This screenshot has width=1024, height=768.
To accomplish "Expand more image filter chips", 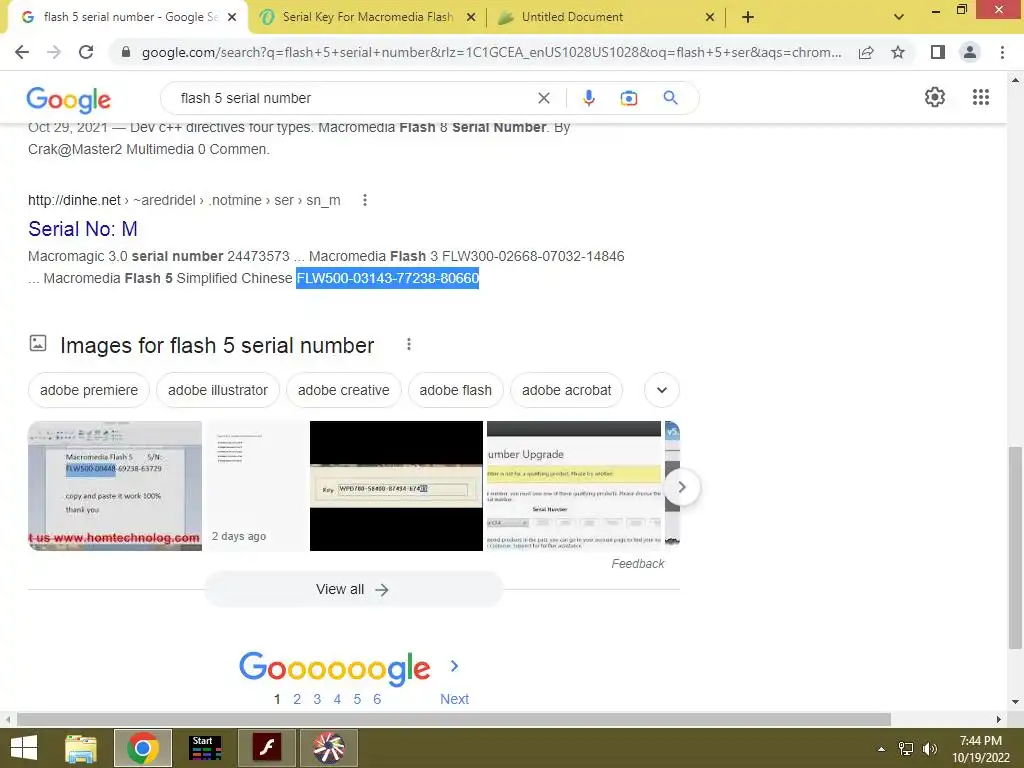I will pyautogui.click(x=662, y=390).
